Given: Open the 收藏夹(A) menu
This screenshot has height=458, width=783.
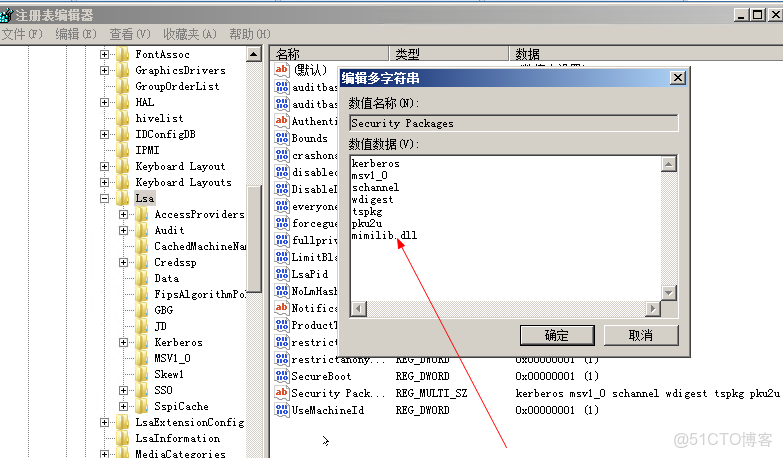Looking at the screenshot, I should [x=190, y=34].
